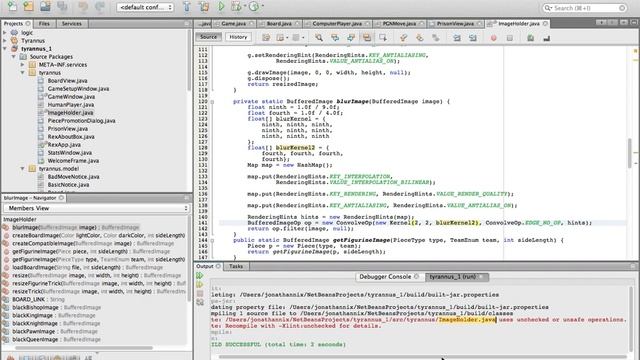Expand the Tyrannus project node
640x360 pixels.
5,41
